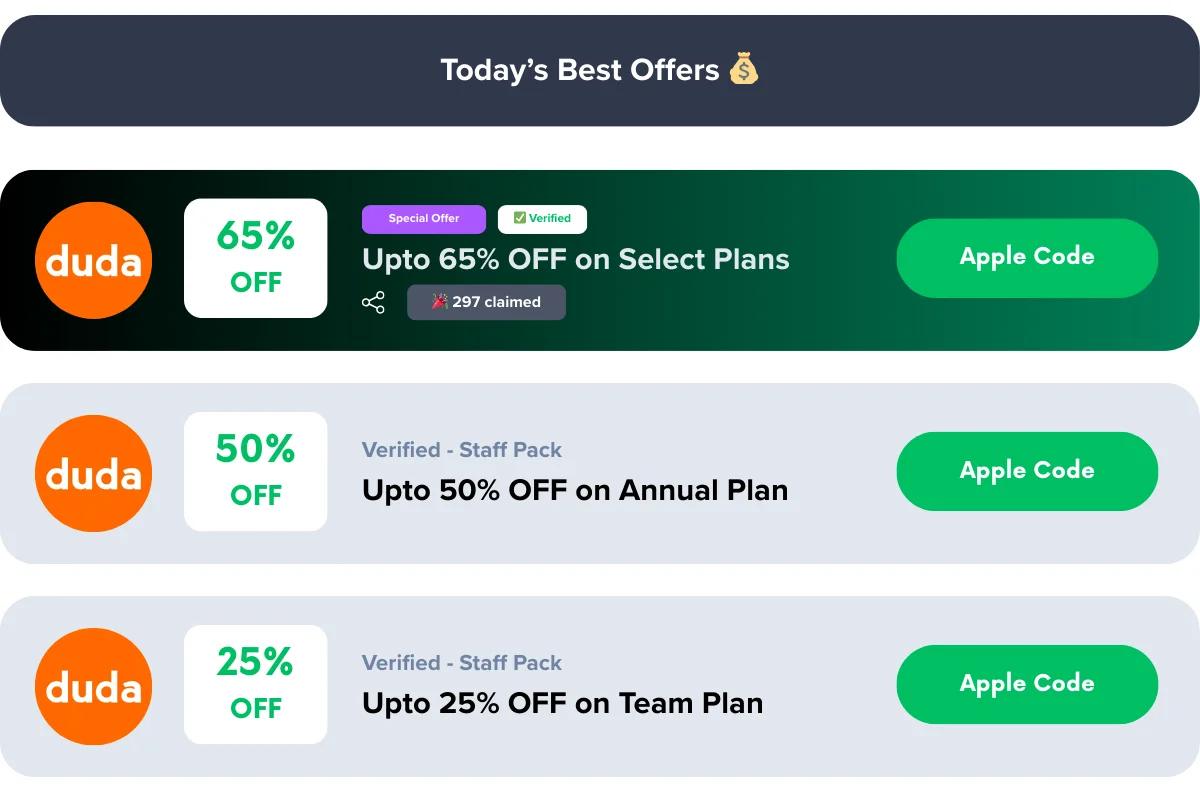Click the share icon in 65% offer

pyautogui.click(x=373, y=303)
